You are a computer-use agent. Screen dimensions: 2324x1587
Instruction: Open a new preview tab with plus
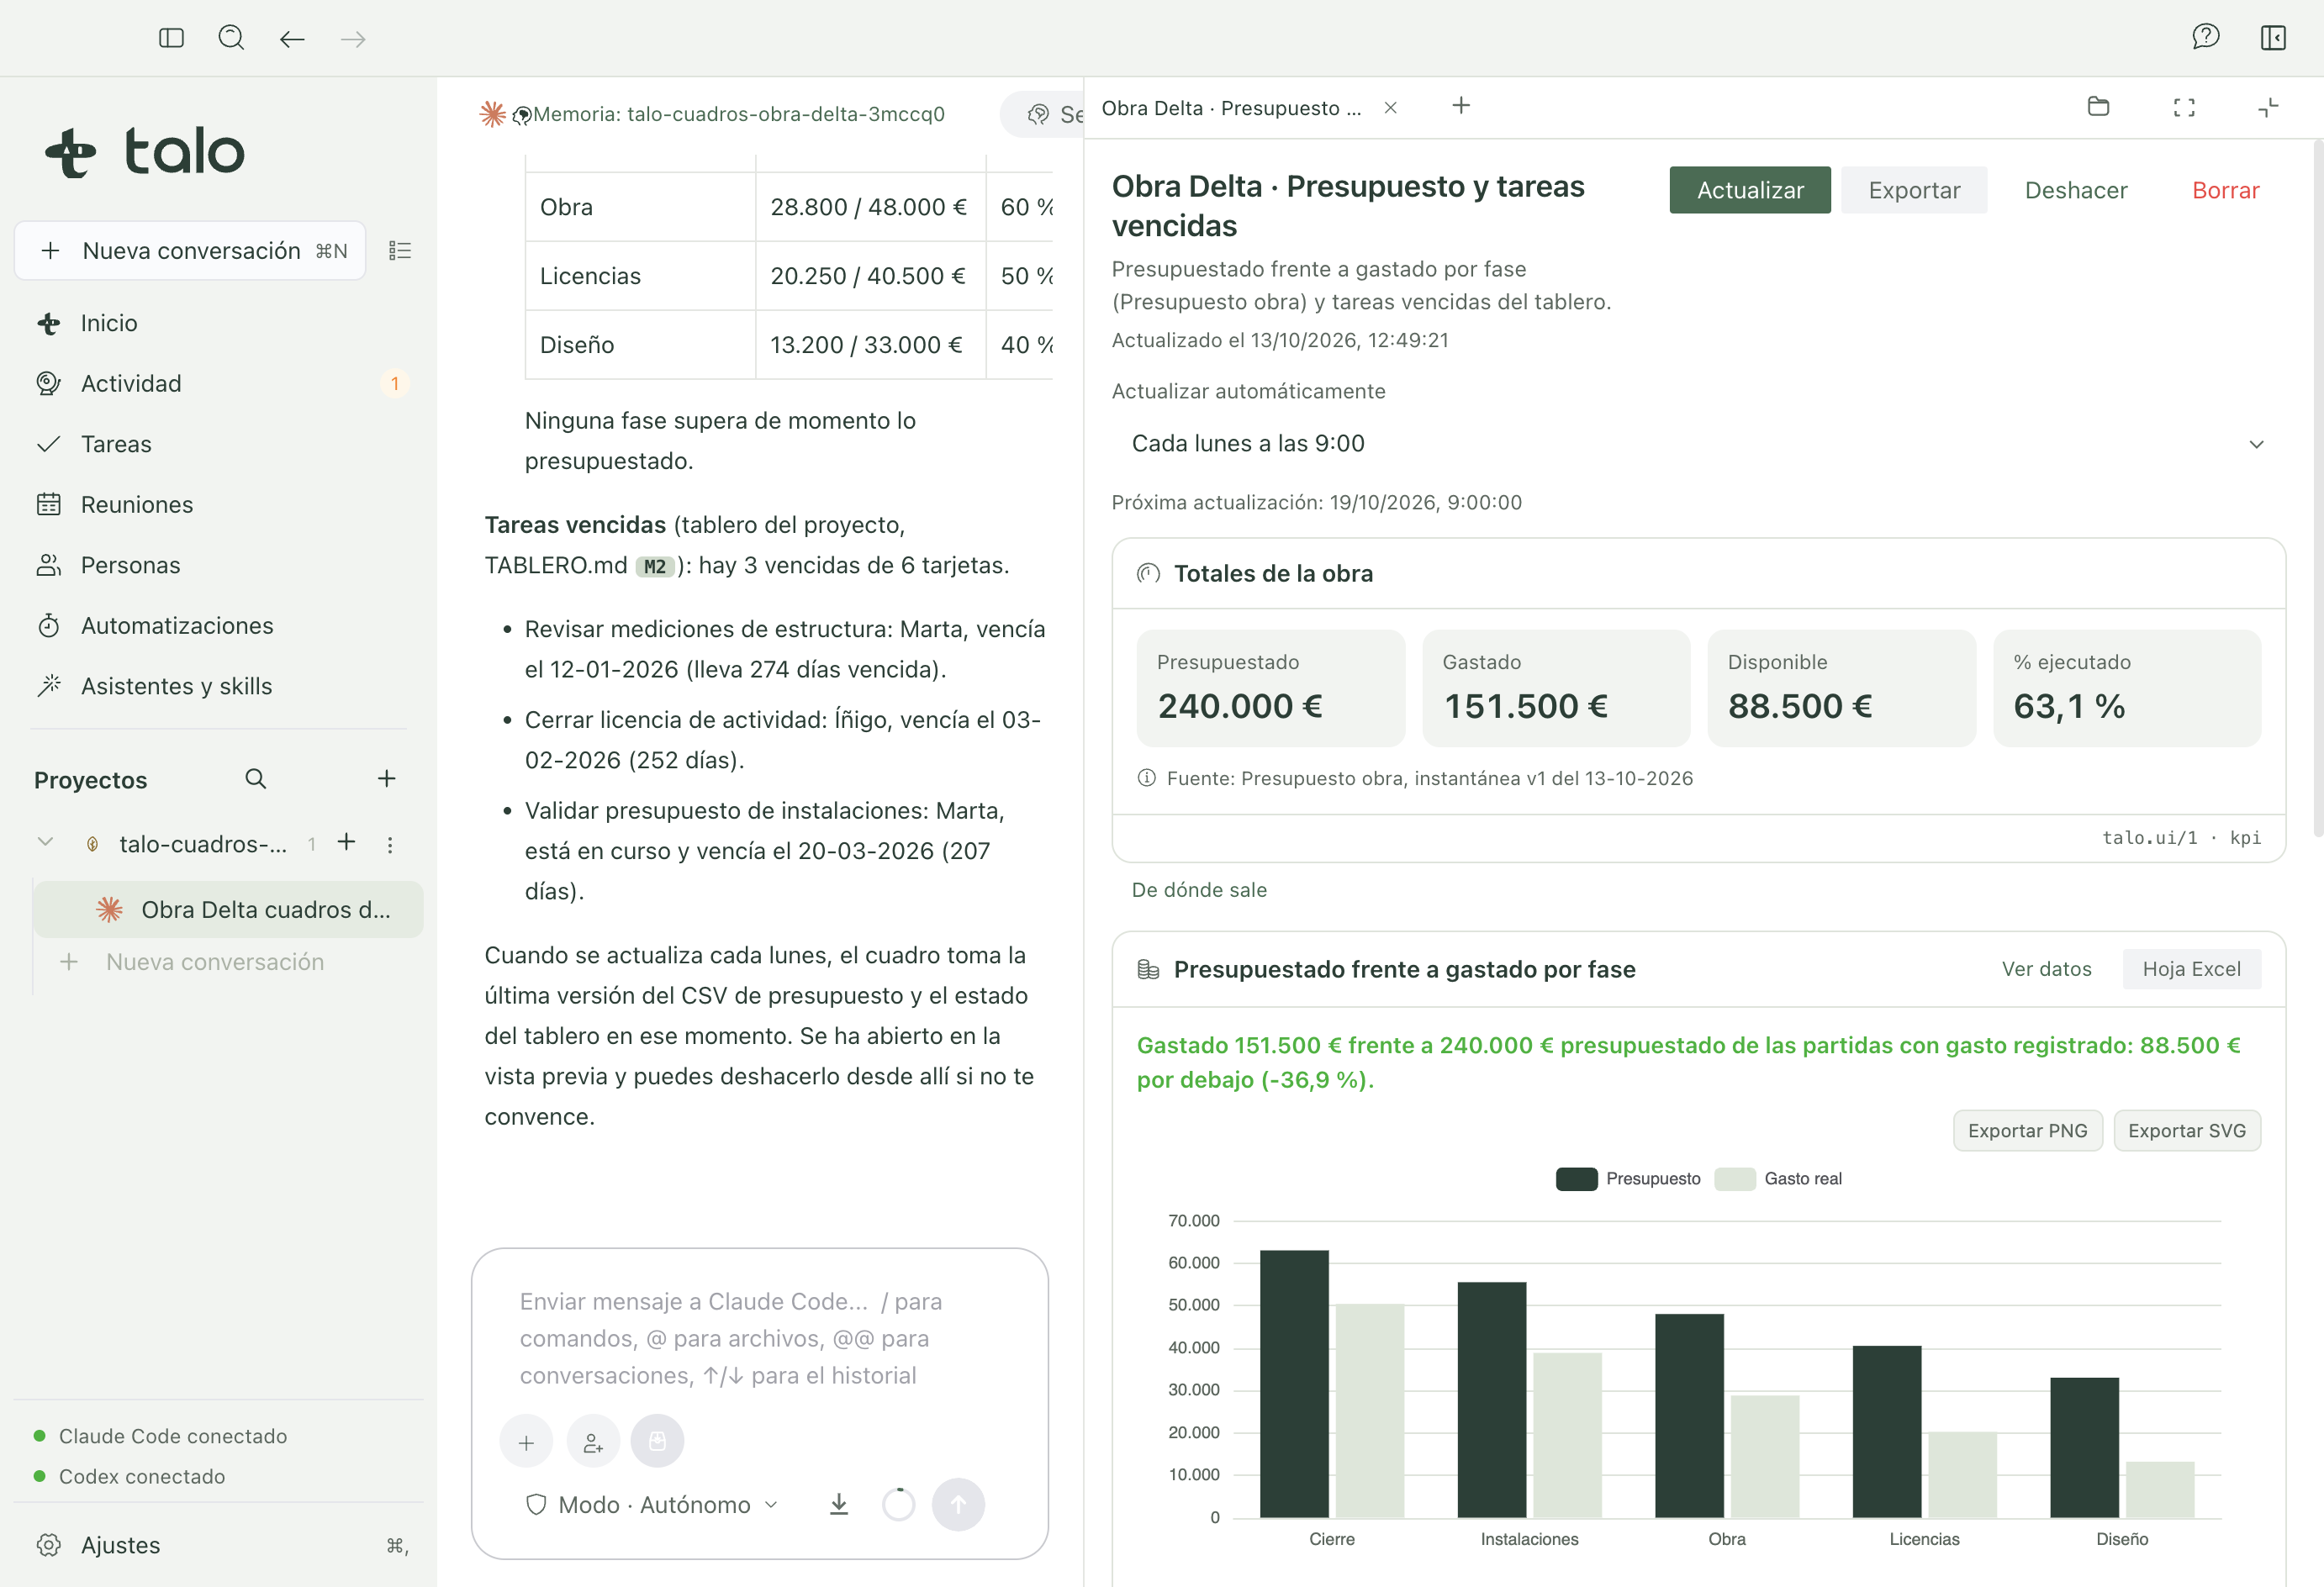click(1461, 106)
